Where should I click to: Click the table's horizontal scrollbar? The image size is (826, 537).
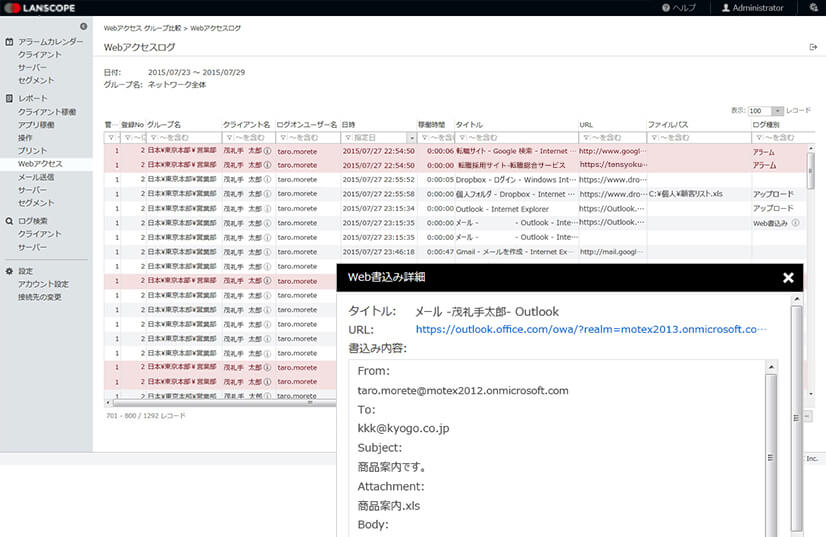225,403
